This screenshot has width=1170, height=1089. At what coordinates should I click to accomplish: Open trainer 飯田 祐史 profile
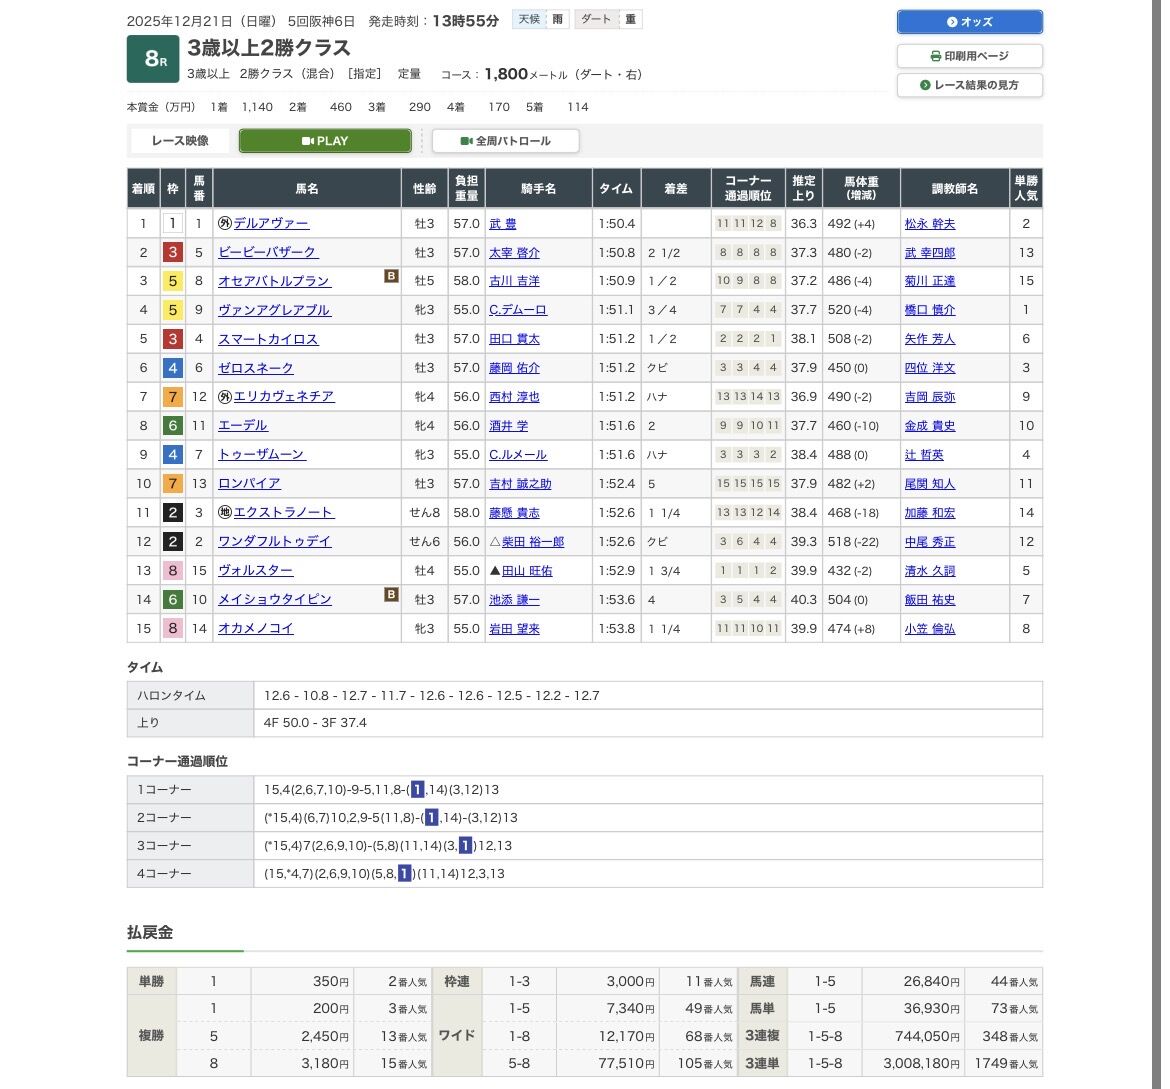click(930, 600)
